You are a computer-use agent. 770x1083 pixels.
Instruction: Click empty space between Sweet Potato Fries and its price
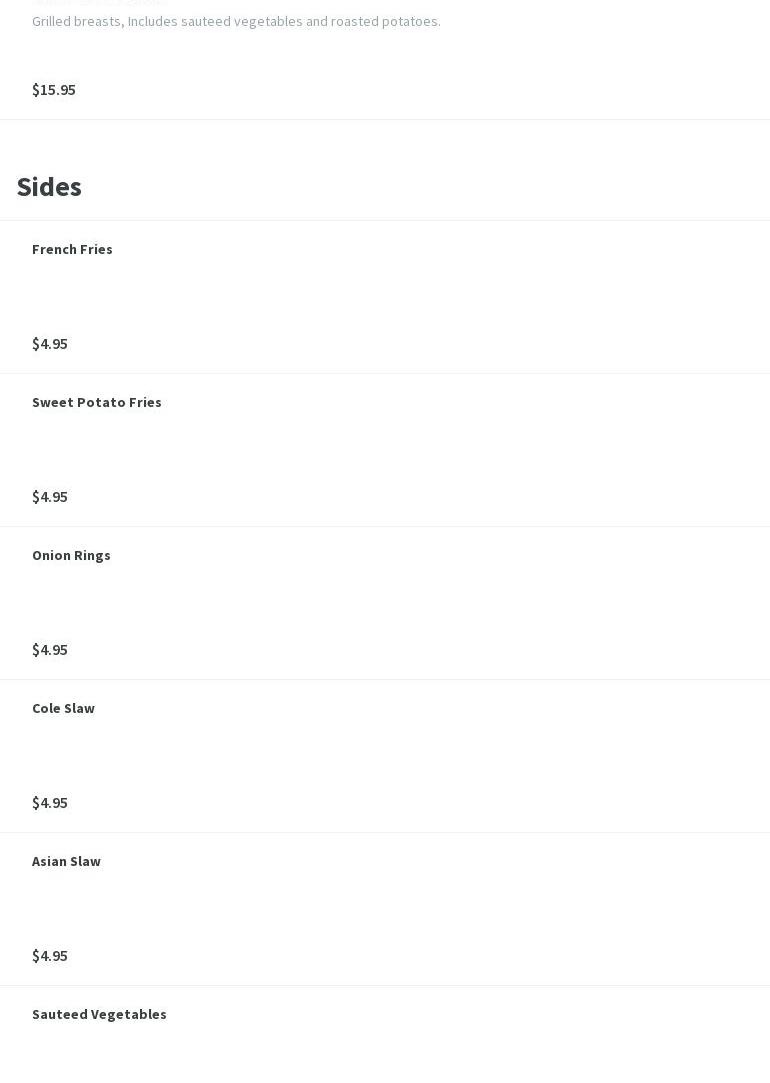pyautogui.click(x=300, y=449)
